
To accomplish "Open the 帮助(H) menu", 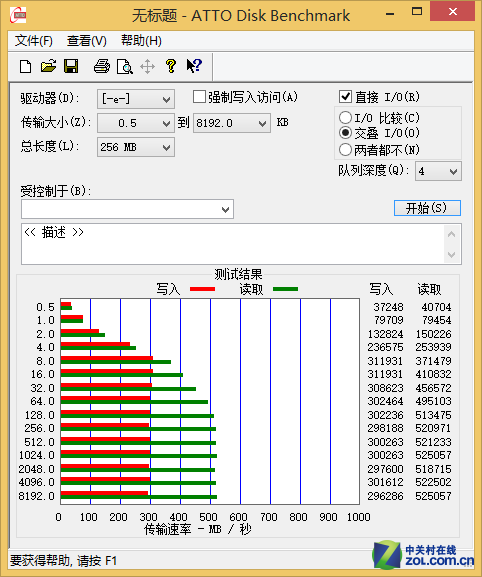I will click(x=141, y=40).
